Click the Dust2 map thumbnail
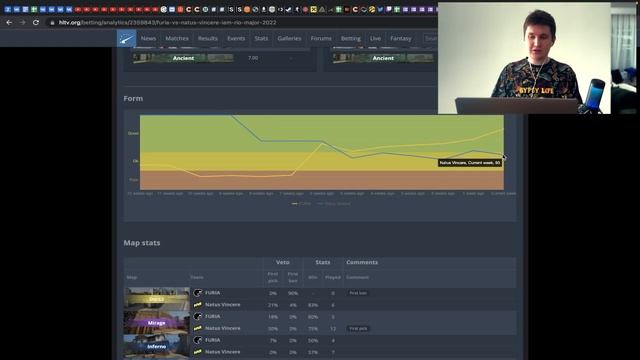 click(157, 299)
